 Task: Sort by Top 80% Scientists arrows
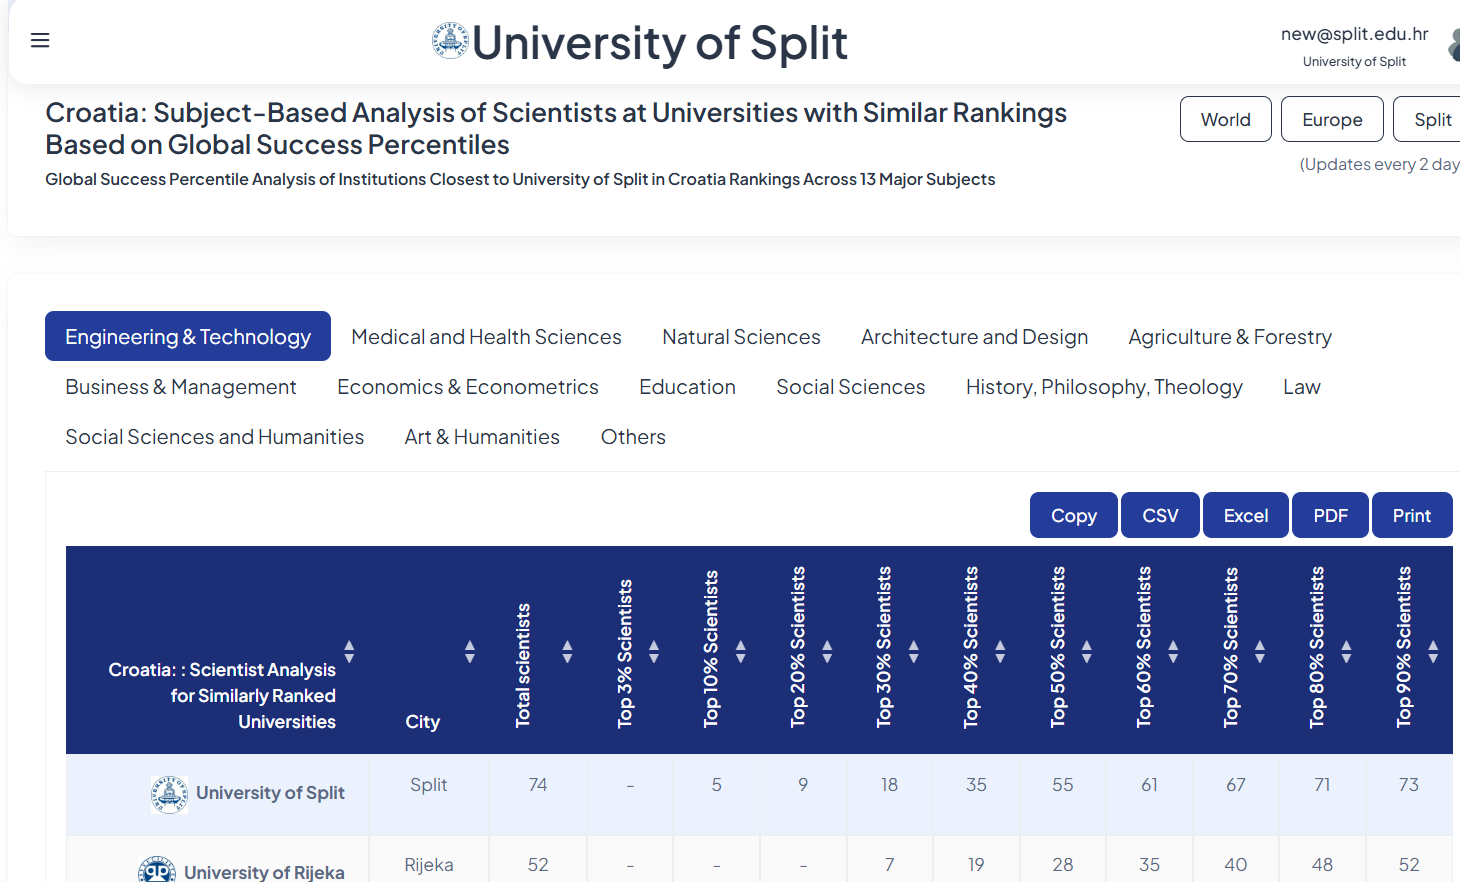(1346, 652)
